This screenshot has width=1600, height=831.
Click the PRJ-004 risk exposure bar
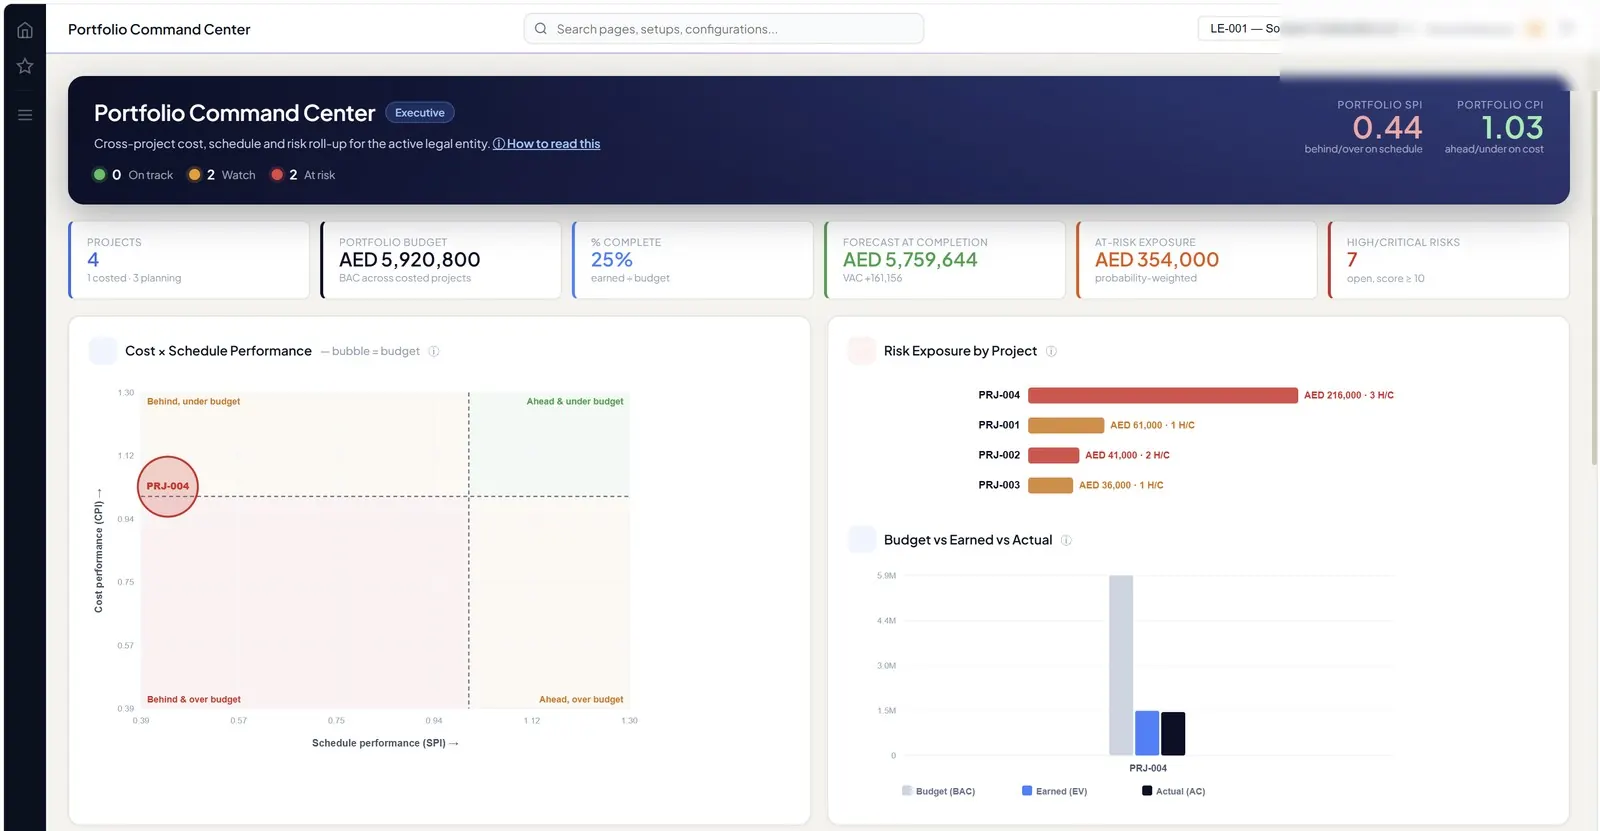tap(1163, 395)
